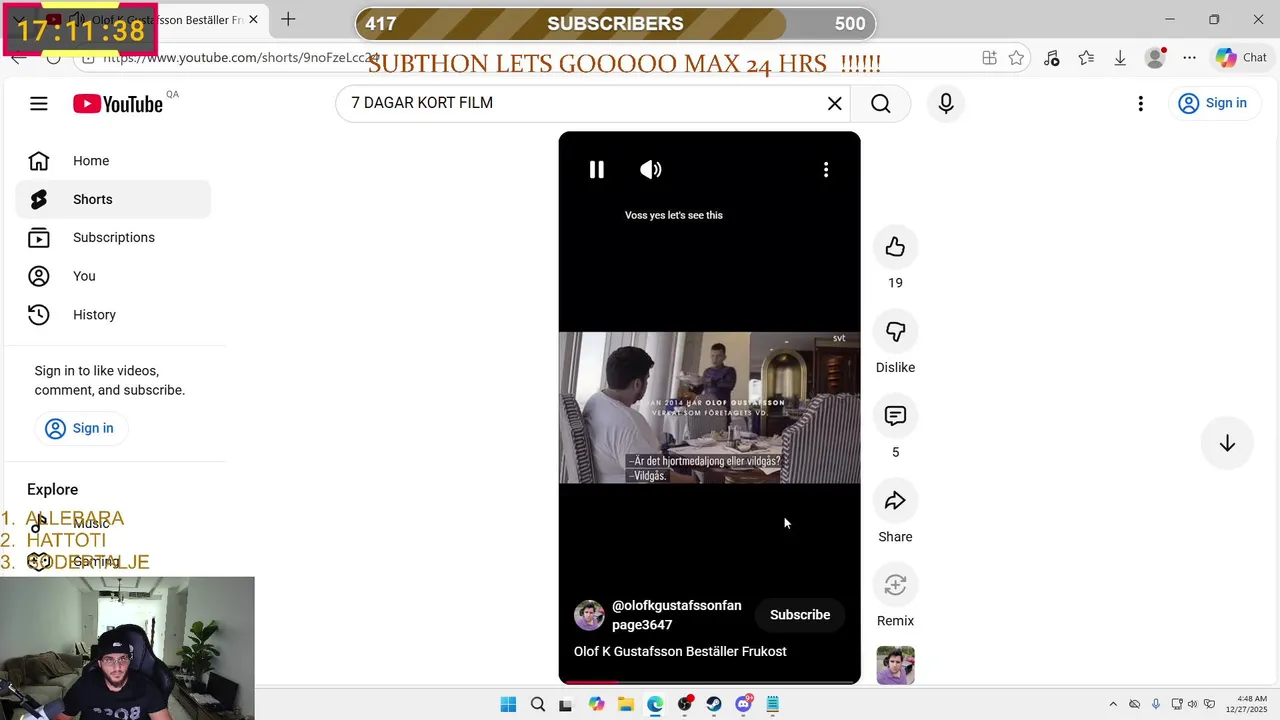Open History in the sidebar
Image resolution: width=1280 pixels, height=720 pixels.
tap(113, 315)
